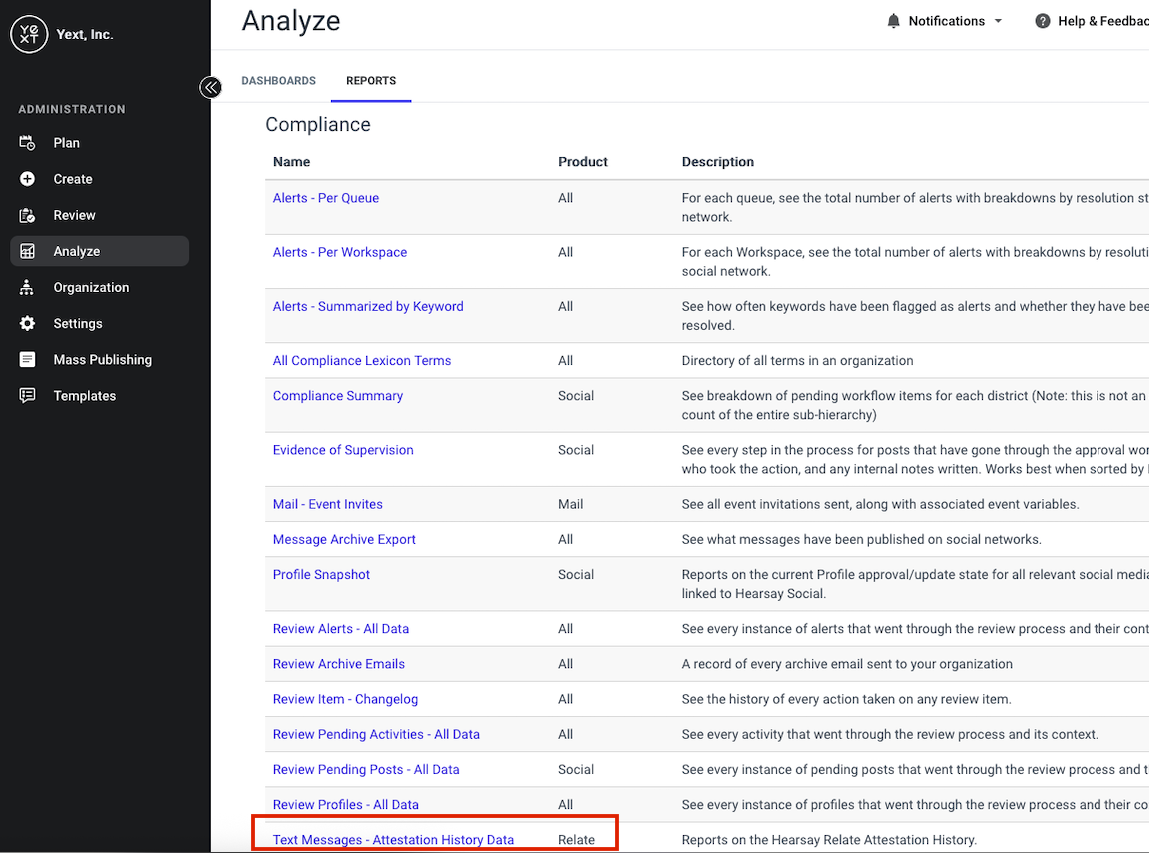Open the Plan menu item
The height and width of the screenshot is (853, 1149).
tap(100, 143)
